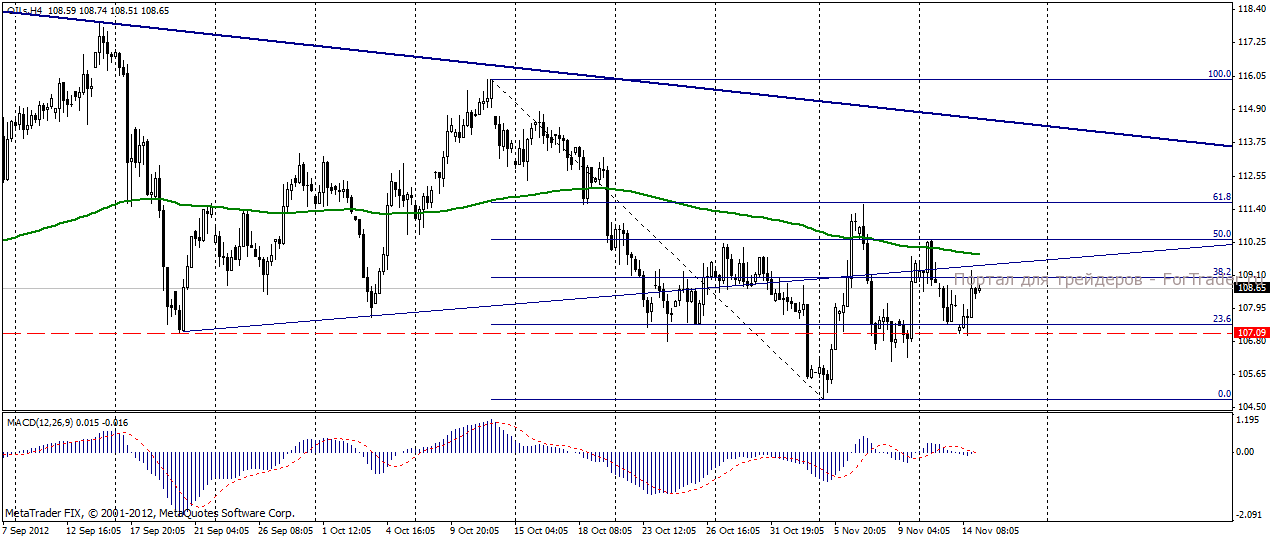This screenshot has height=538, width=1270.
Task: Click the 114.90 price axis value
Action: click(x=1250, y=108)
